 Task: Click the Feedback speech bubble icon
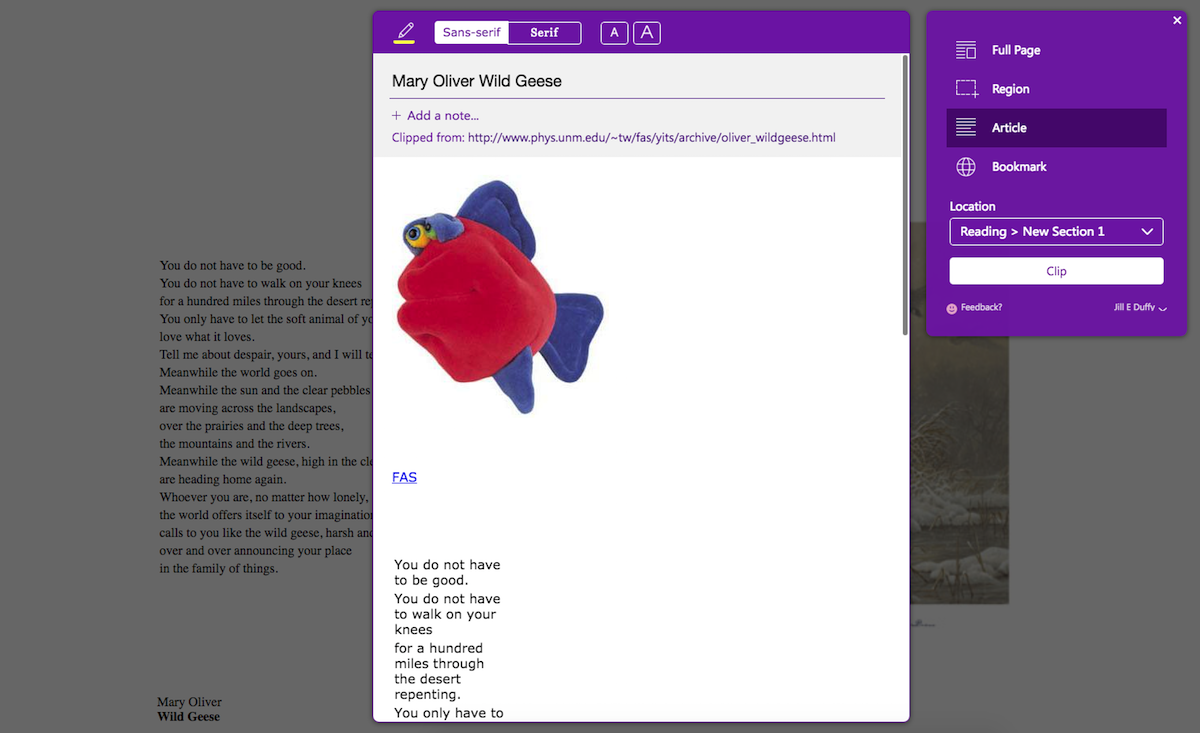[953, 307]
